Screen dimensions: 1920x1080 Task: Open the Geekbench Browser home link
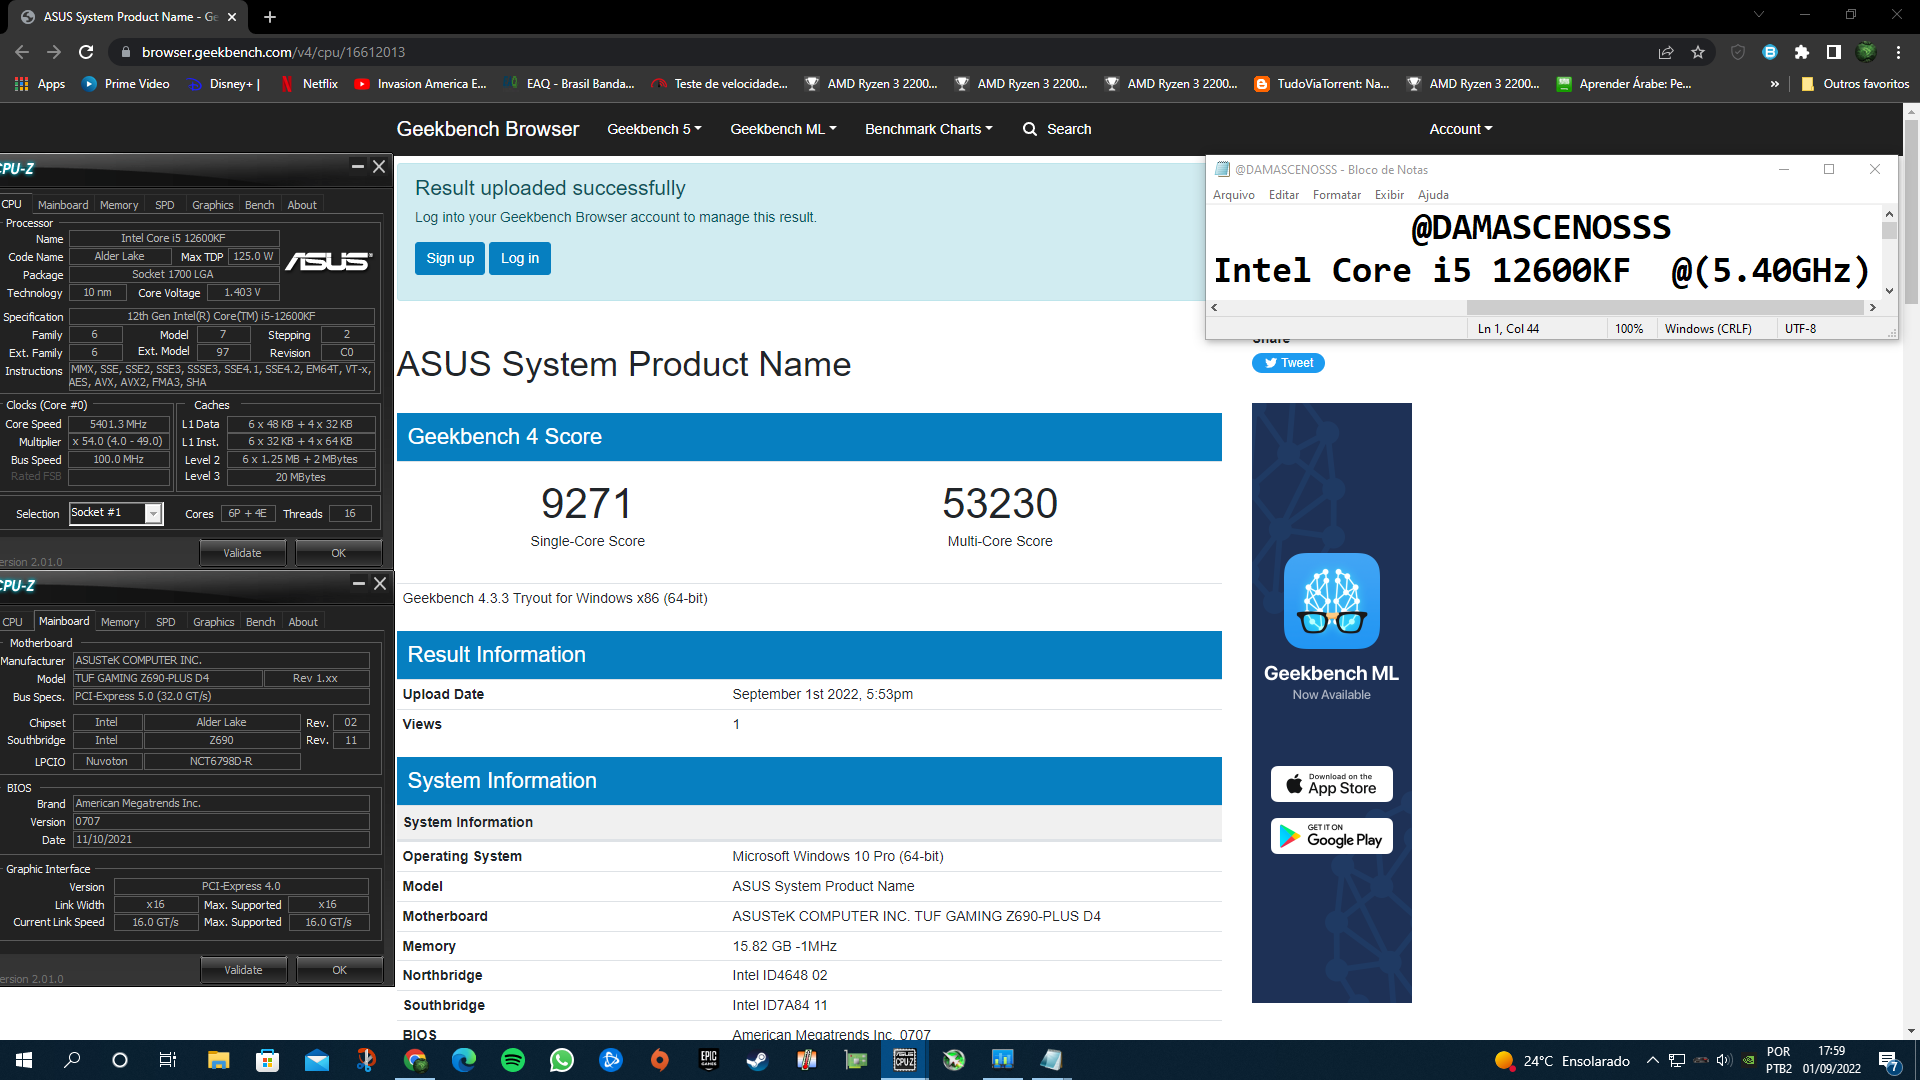point(487,129)
